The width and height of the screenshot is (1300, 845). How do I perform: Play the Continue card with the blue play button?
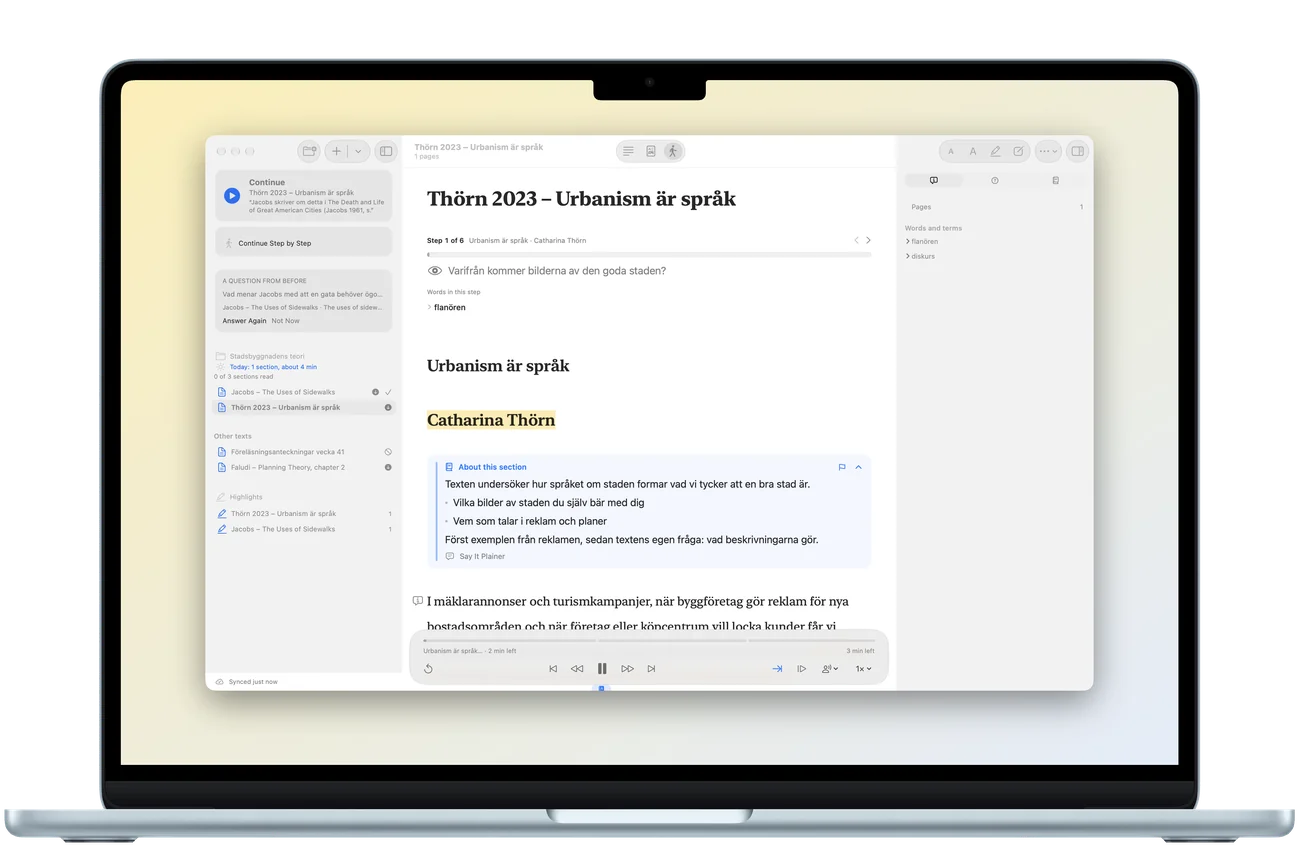(x=232, y=196)
